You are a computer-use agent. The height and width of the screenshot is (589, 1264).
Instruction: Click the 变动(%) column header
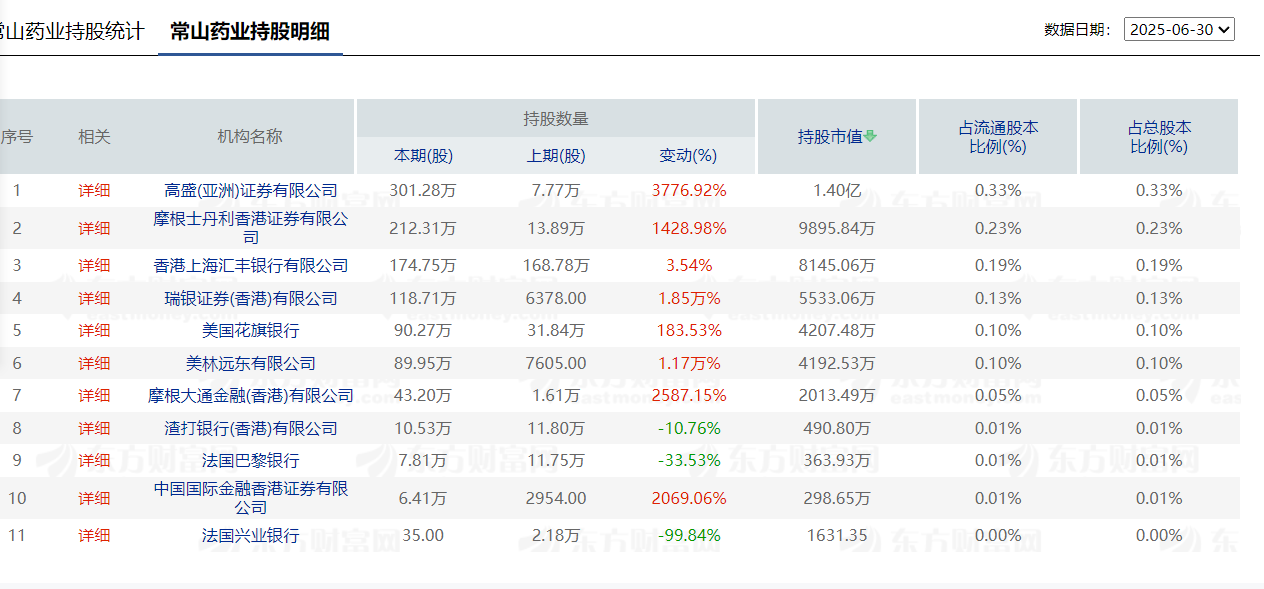click(689, 156)
